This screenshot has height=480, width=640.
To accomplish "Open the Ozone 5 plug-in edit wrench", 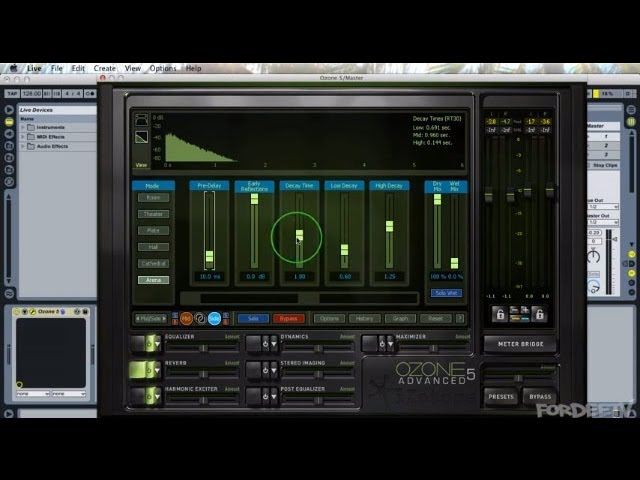I will coord(33,312).
